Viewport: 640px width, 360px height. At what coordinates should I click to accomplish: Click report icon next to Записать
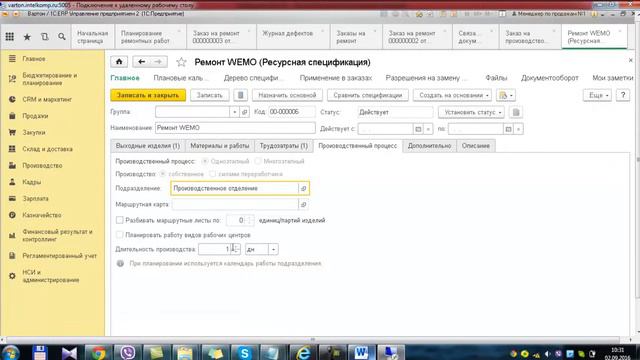[240, 95]
